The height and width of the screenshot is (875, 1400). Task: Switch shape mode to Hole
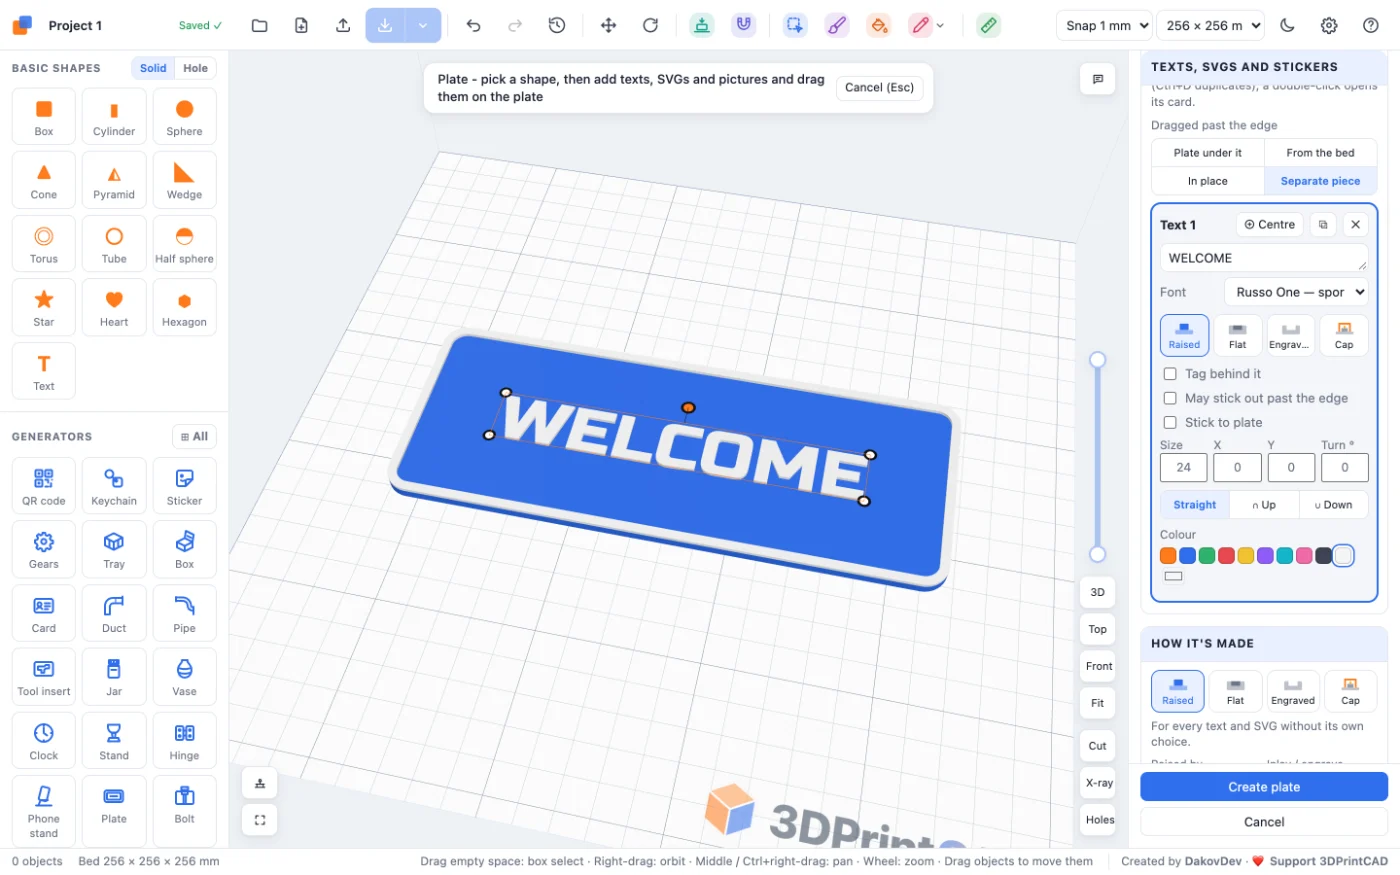[x=196, y=68]
